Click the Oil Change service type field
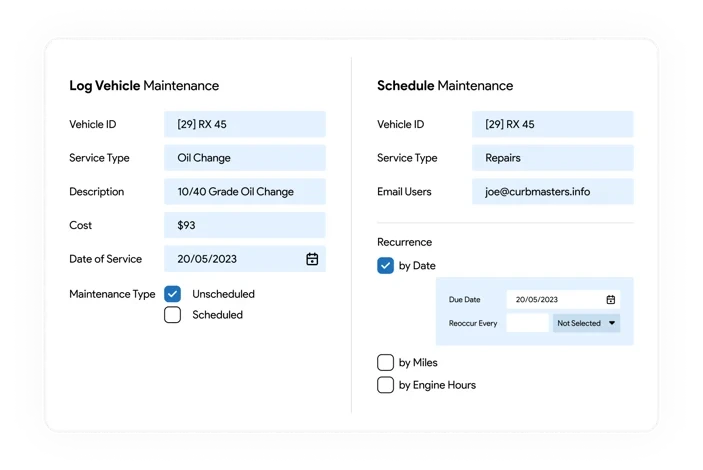 tap(245, 158)
